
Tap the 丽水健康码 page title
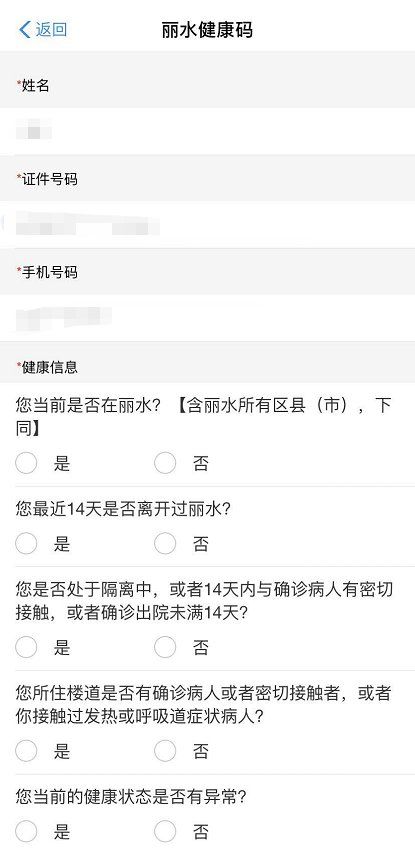(x=207, y=30)
